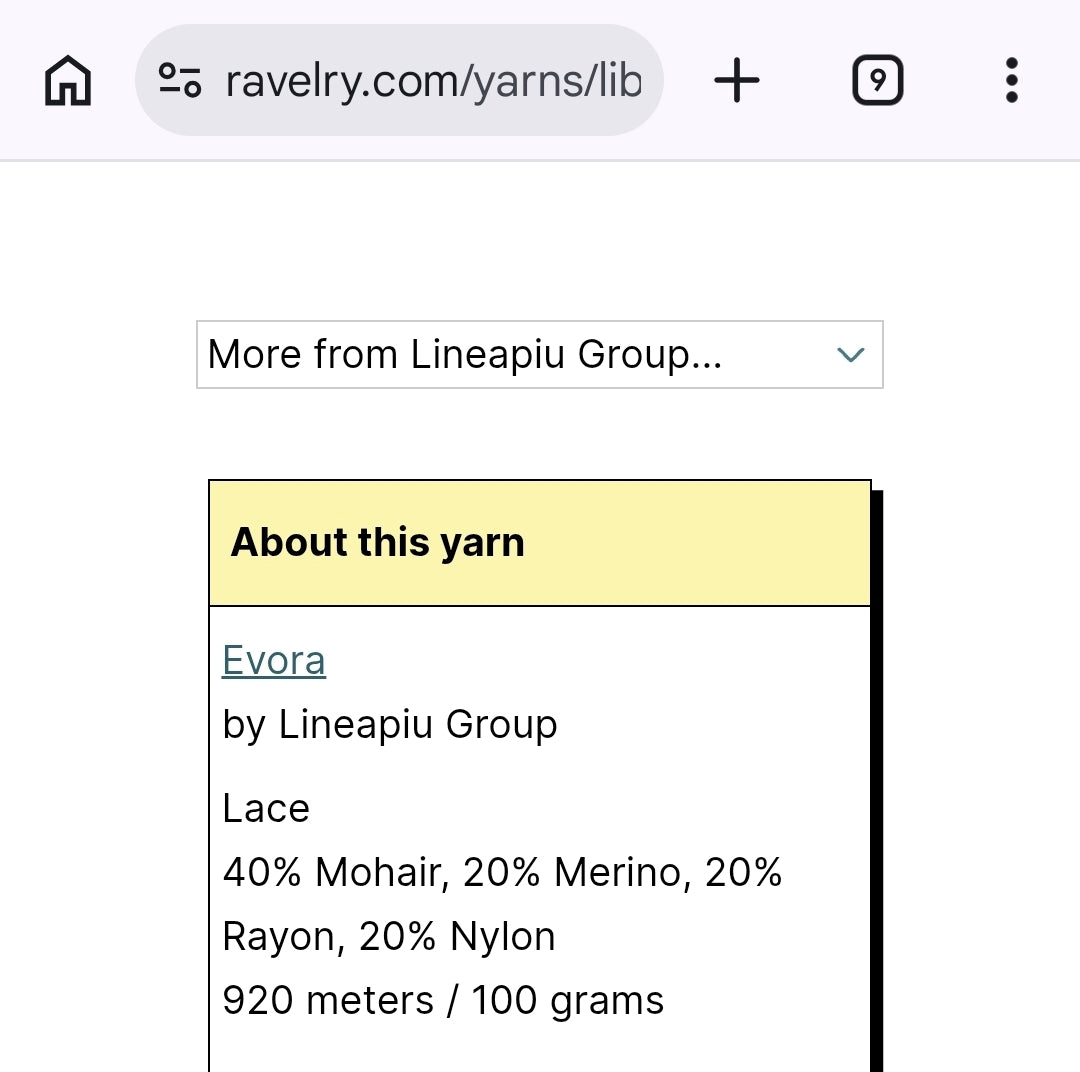Open the Evora yarn link
Image resolution: width=1080 pixels, height=1072 pixels.
pos(274,661)
